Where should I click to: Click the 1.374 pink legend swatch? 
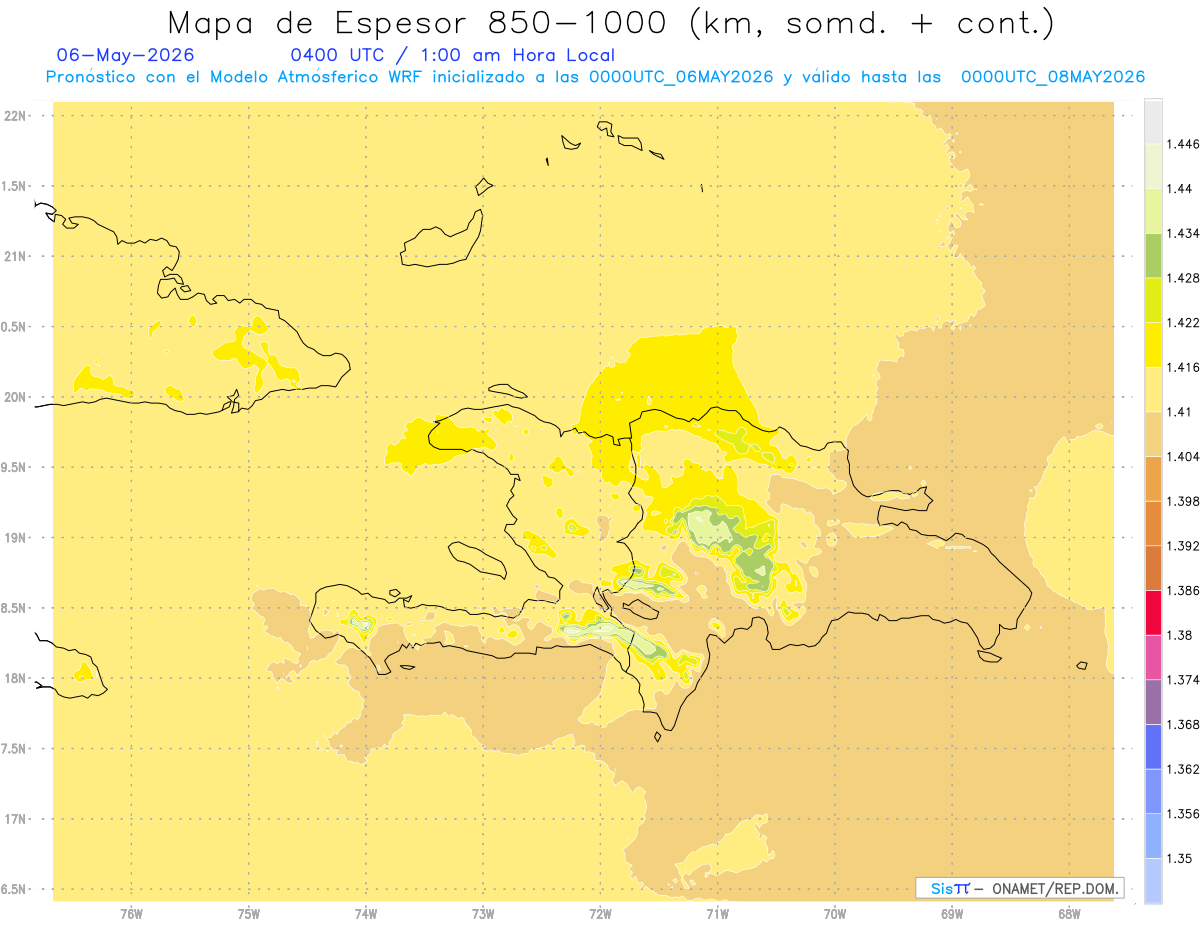click(1153, 657)
